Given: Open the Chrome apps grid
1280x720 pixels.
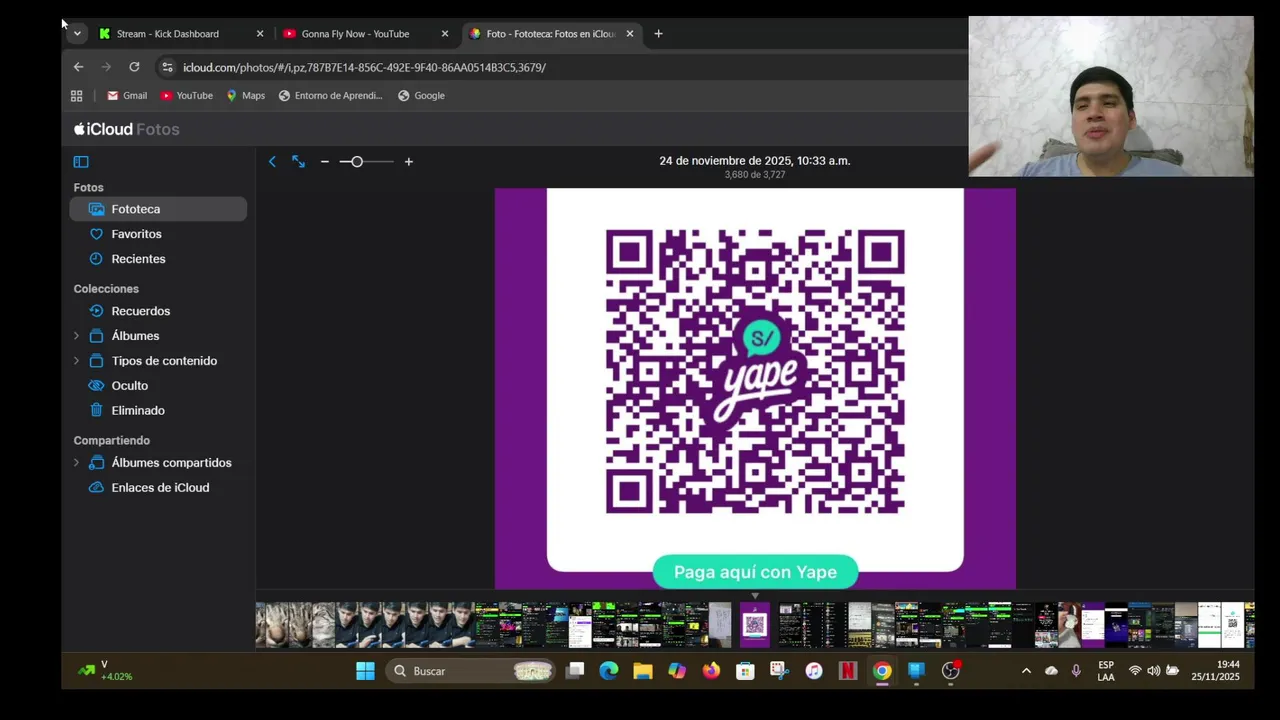Looking at the screenshot, I should point(76,96).
